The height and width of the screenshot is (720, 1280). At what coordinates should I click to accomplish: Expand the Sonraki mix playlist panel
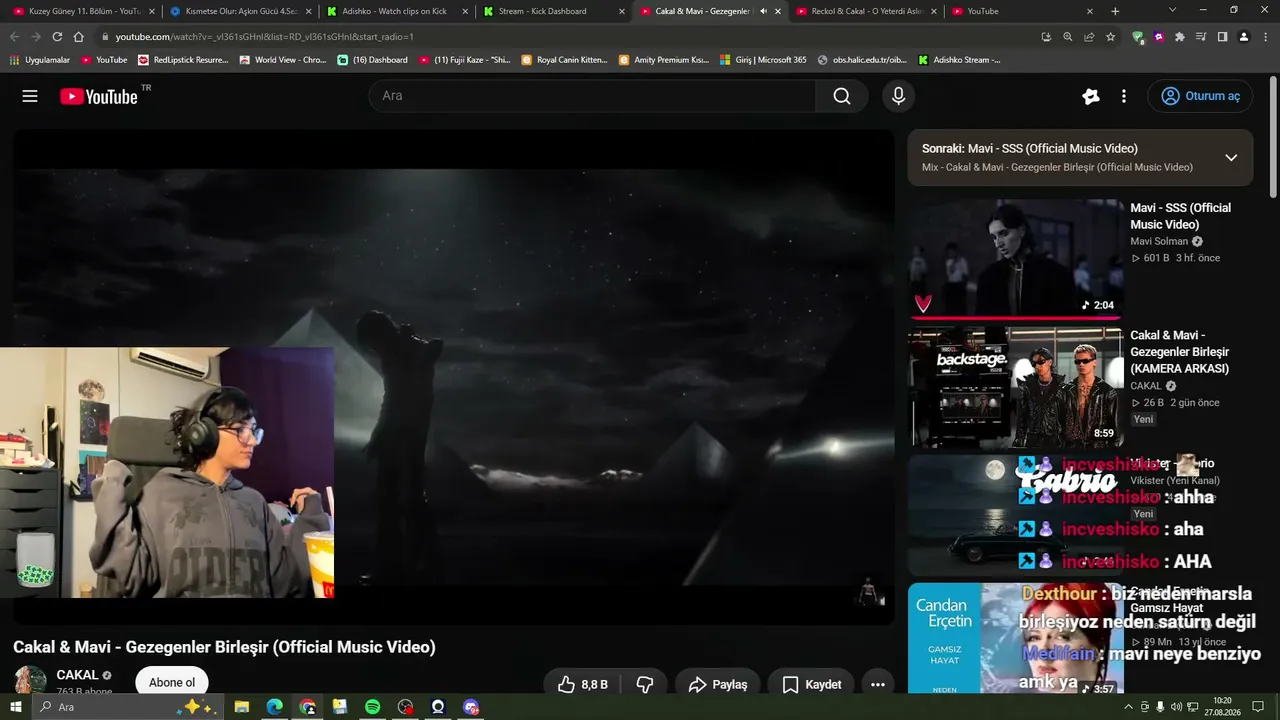[1231, 158]
